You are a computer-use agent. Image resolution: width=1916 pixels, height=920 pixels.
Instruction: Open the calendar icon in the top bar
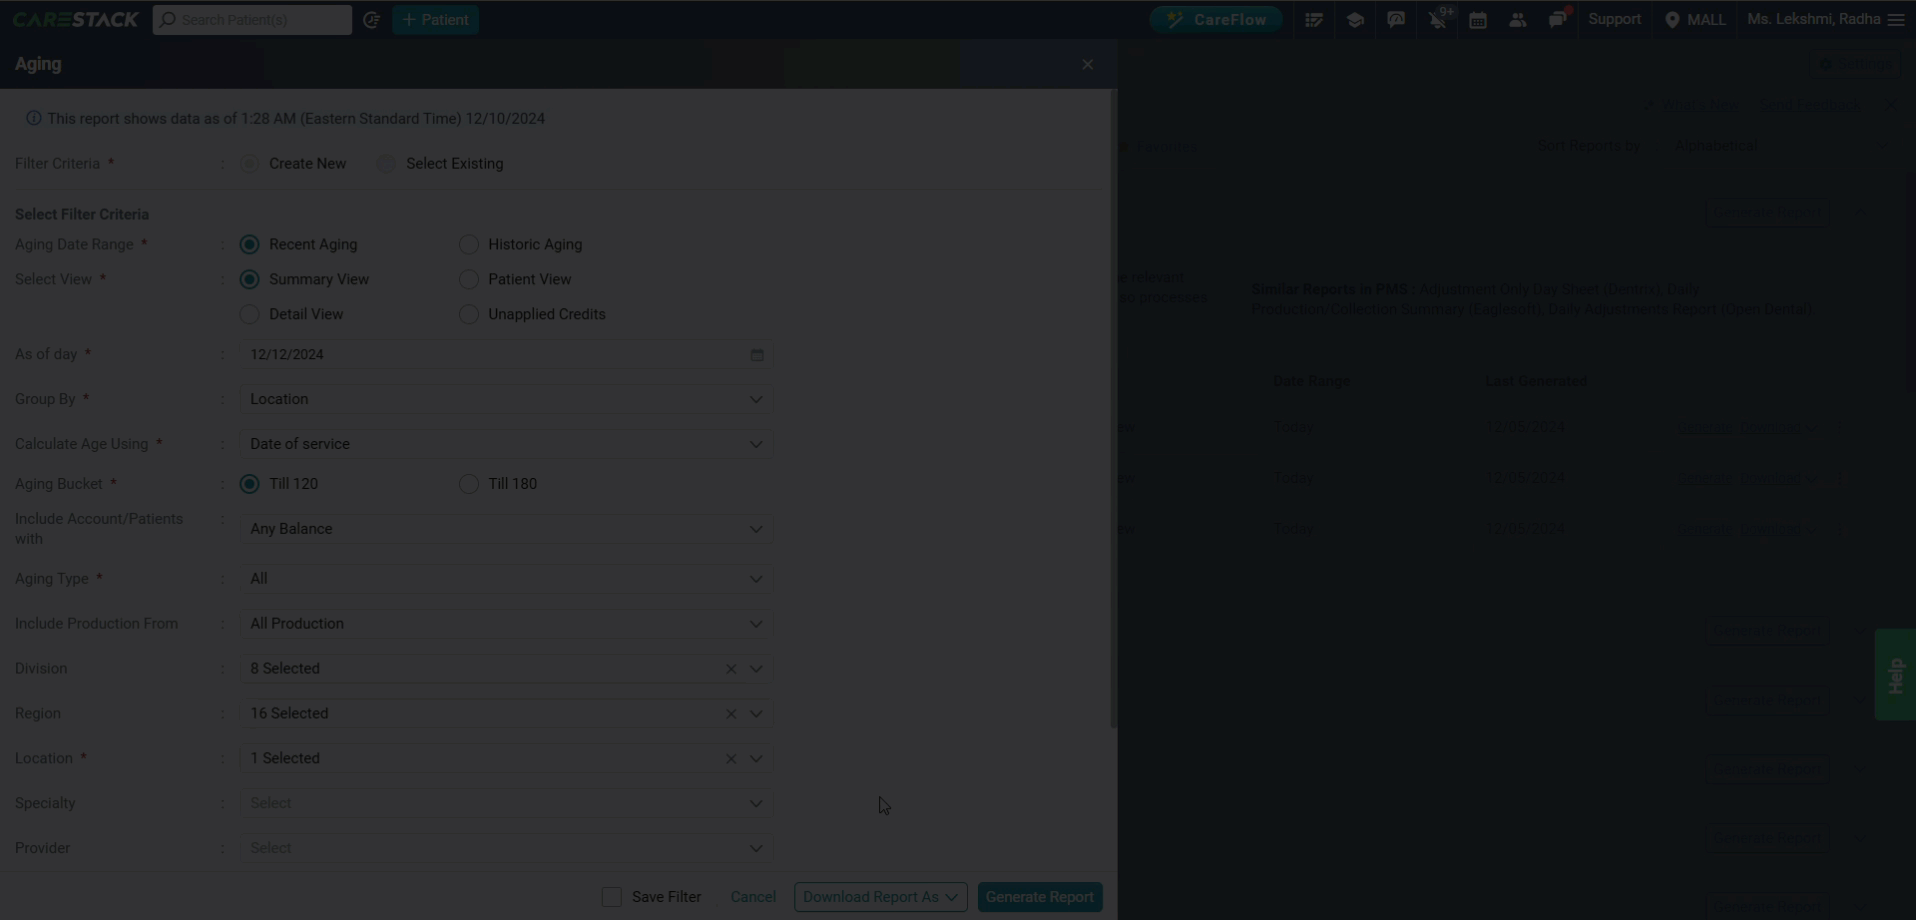coord(1479,19)
